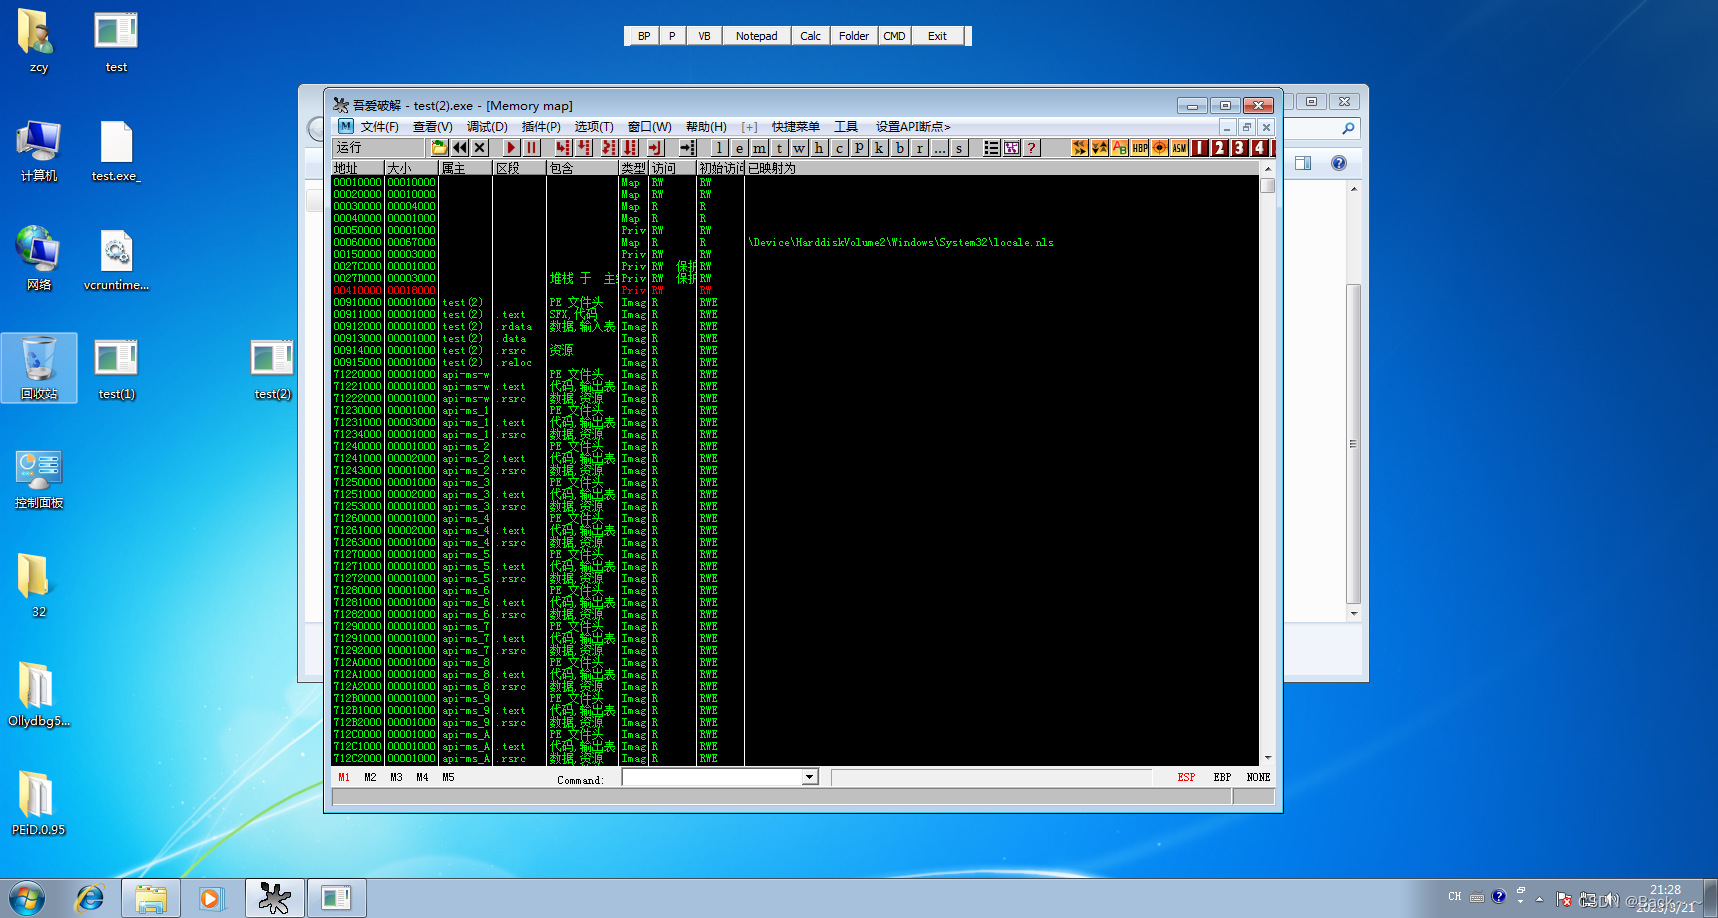Click the Step into toolbar icon
This screenshot has width=1718, height=918.
point(563,148)
